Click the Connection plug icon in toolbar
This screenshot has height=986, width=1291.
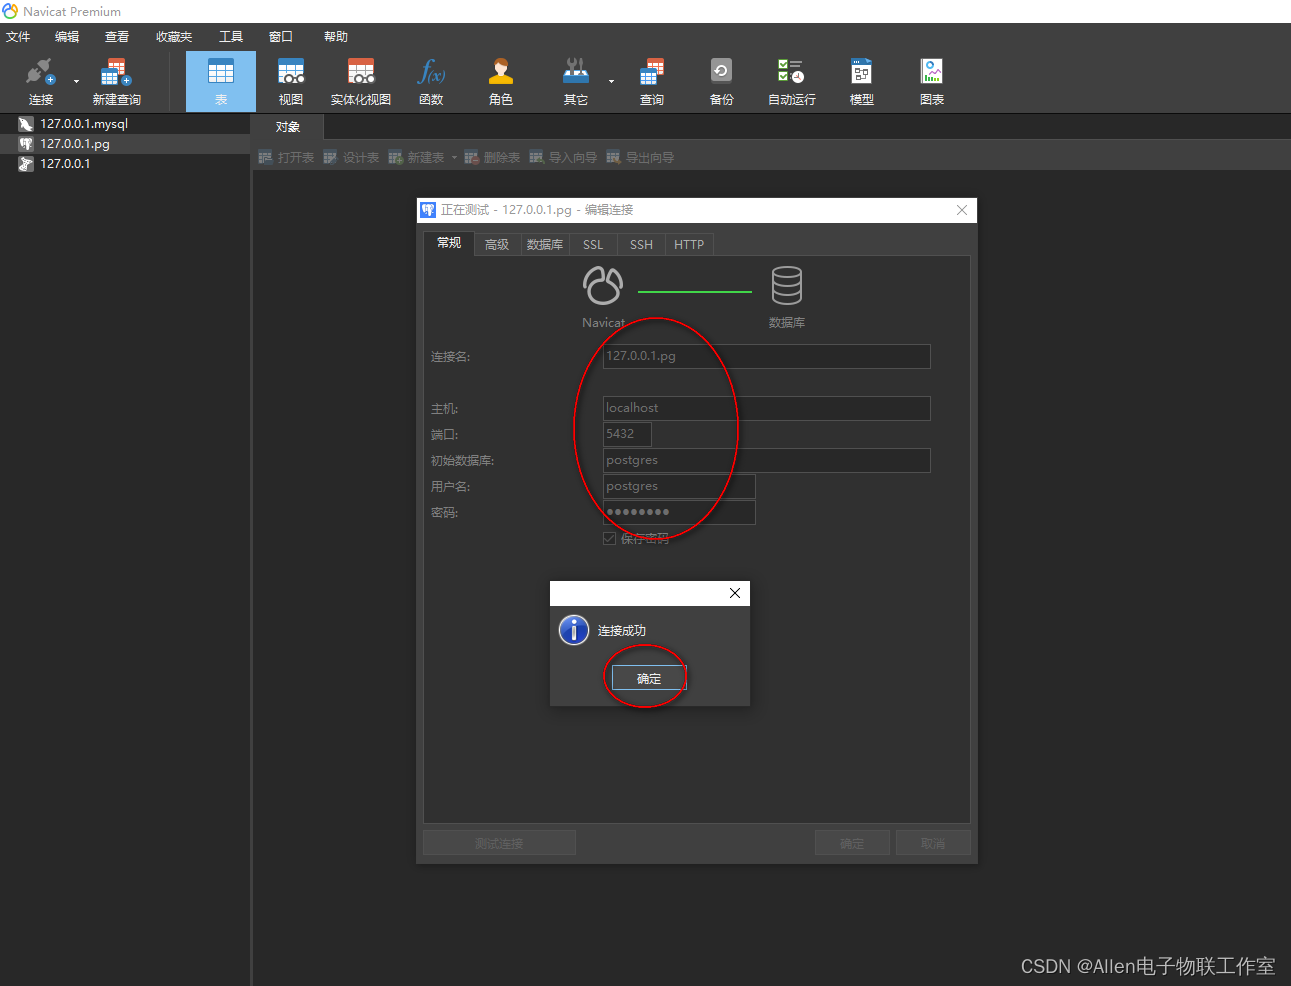[x=40, y=72]
